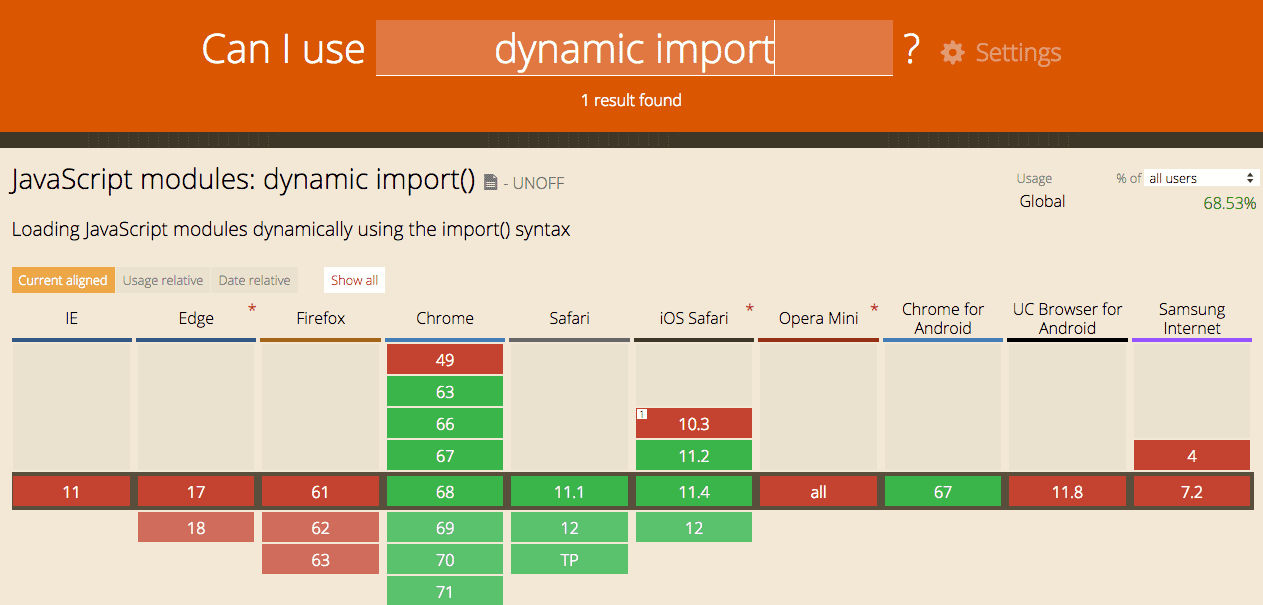
Task: Select the Safari TP support cell
Action: (569, 559)
